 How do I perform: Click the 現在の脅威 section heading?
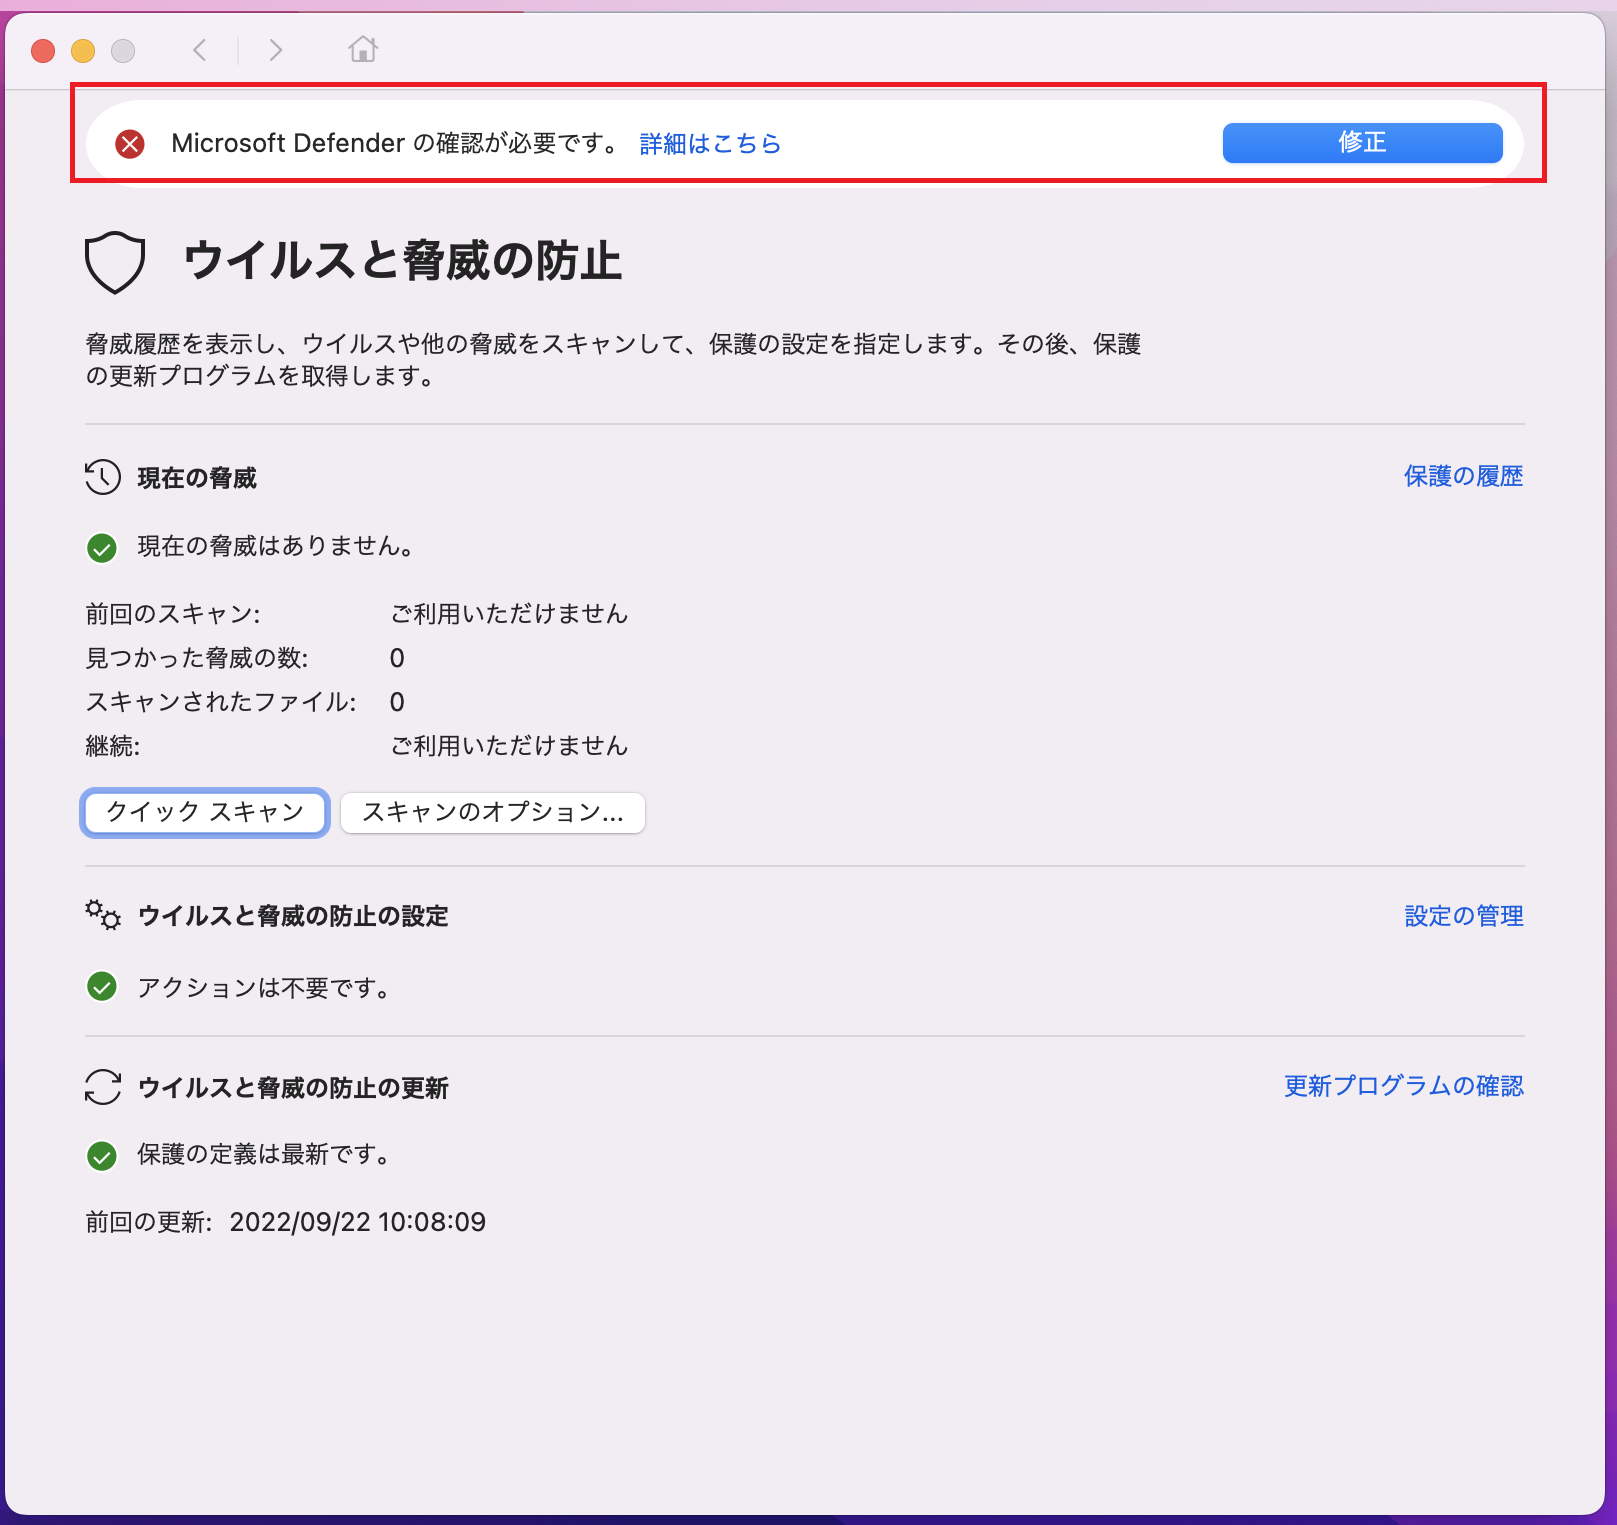point(197,479)
